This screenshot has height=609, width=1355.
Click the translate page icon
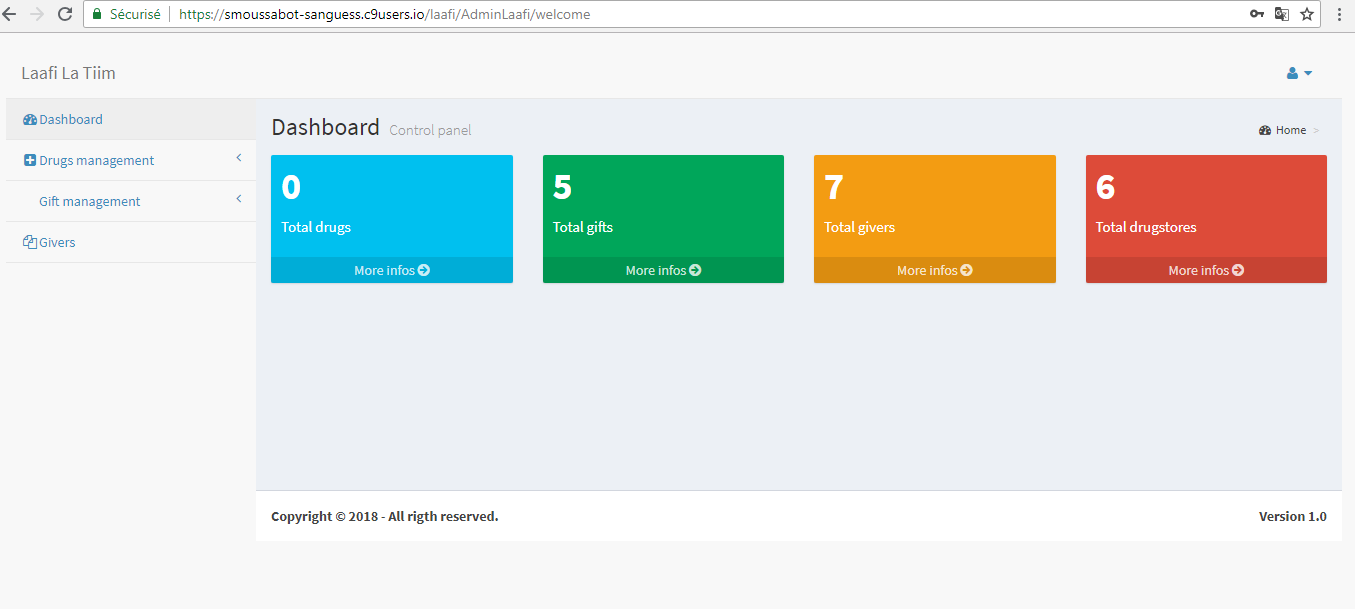[x=1282, y=14]
